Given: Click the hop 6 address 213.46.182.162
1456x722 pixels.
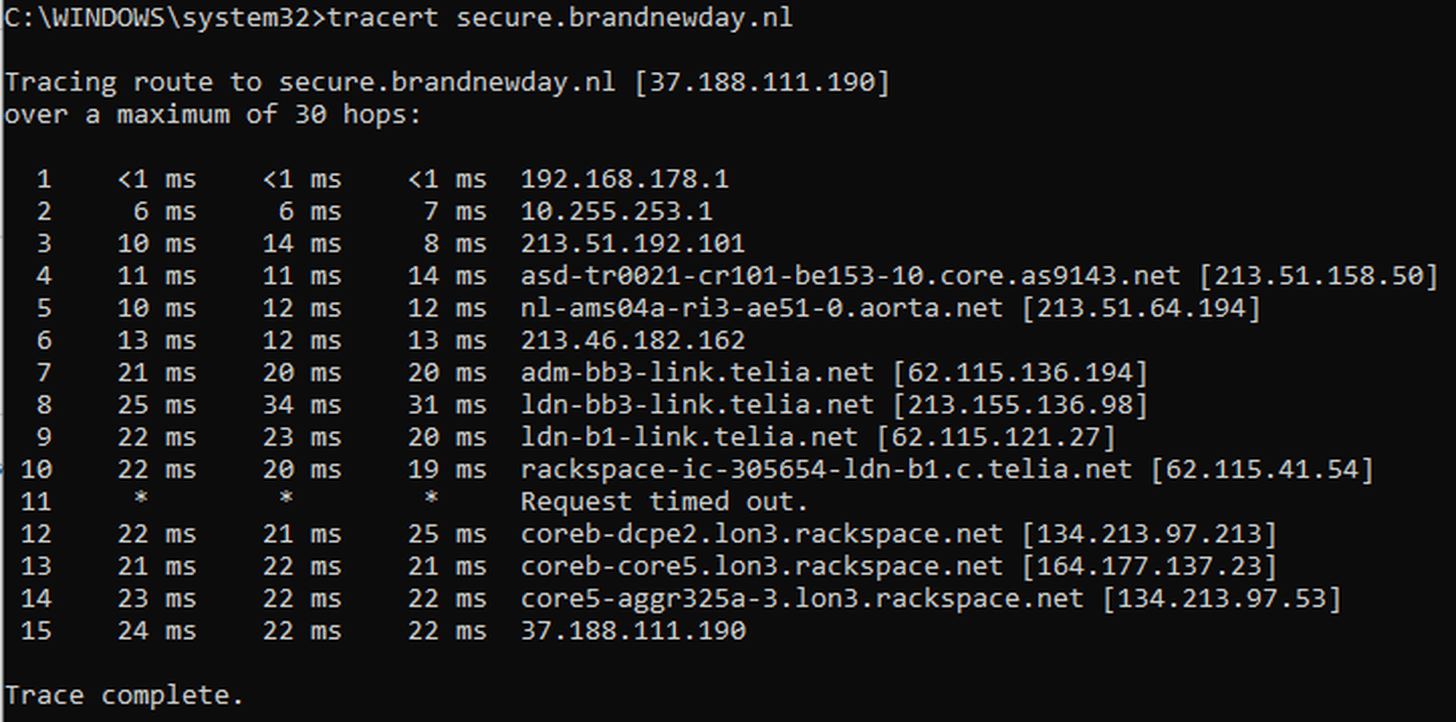Looking at the screenshot, I should (x=633, y=341).
